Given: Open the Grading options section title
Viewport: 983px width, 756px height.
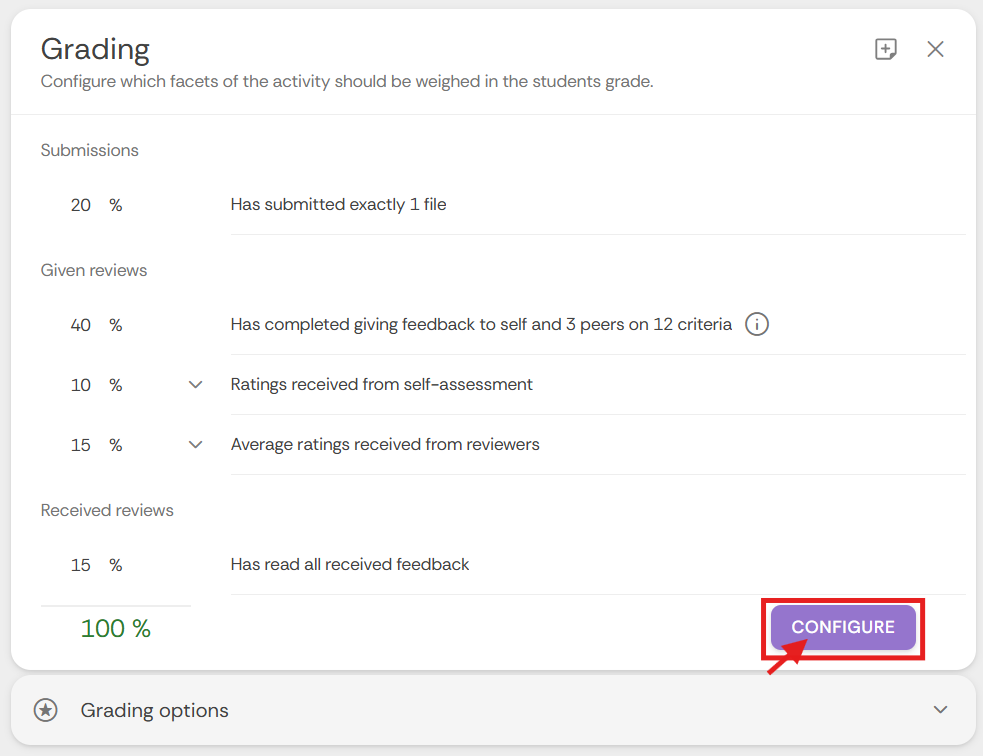Looking at the screenshot, I should (155, 710).
